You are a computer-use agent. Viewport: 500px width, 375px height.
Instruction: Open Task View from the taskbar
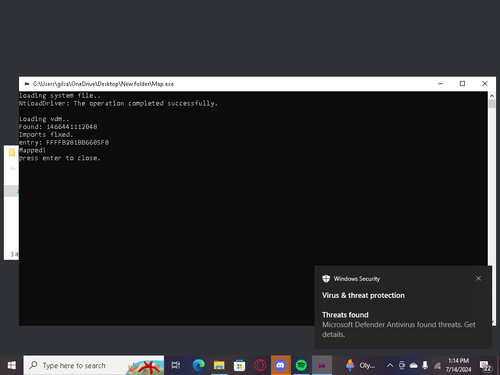(176, 365)
